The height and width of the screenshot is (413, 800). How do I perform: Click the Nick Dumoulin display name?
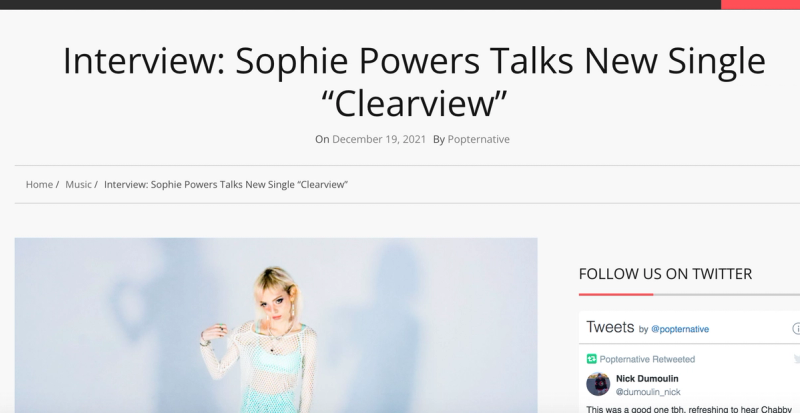647,378
